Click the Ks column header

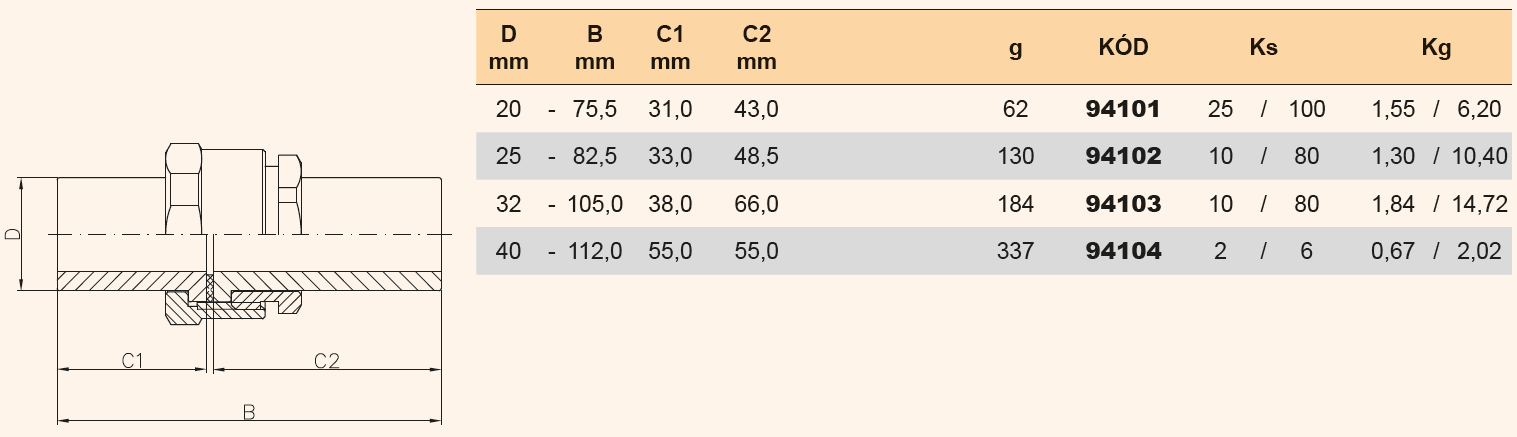tap(1263, 47)
